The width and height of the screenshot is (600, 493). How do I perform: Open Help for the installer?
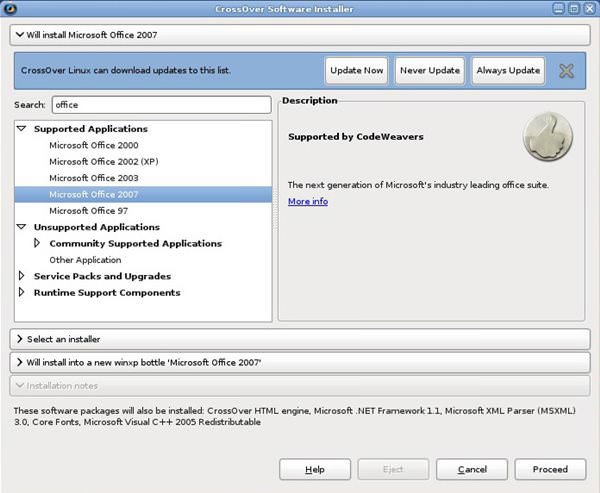(315, 469)
